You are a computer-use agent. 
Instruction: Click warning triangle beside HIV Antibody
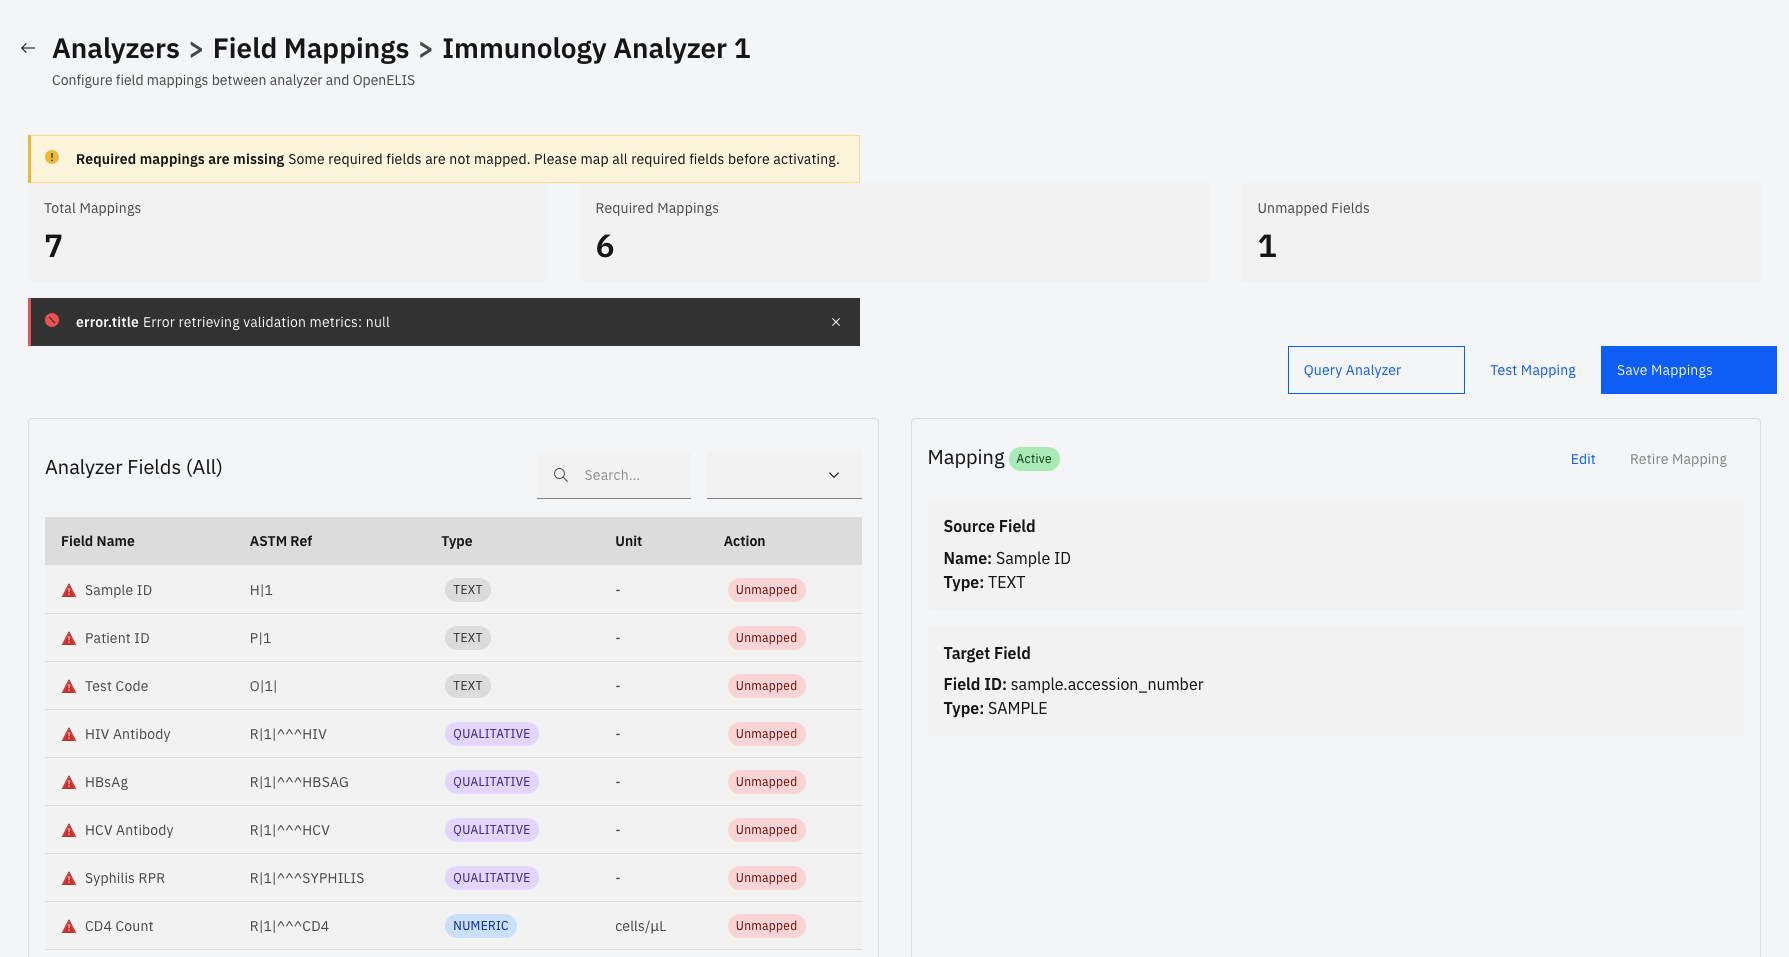(69, 734)
